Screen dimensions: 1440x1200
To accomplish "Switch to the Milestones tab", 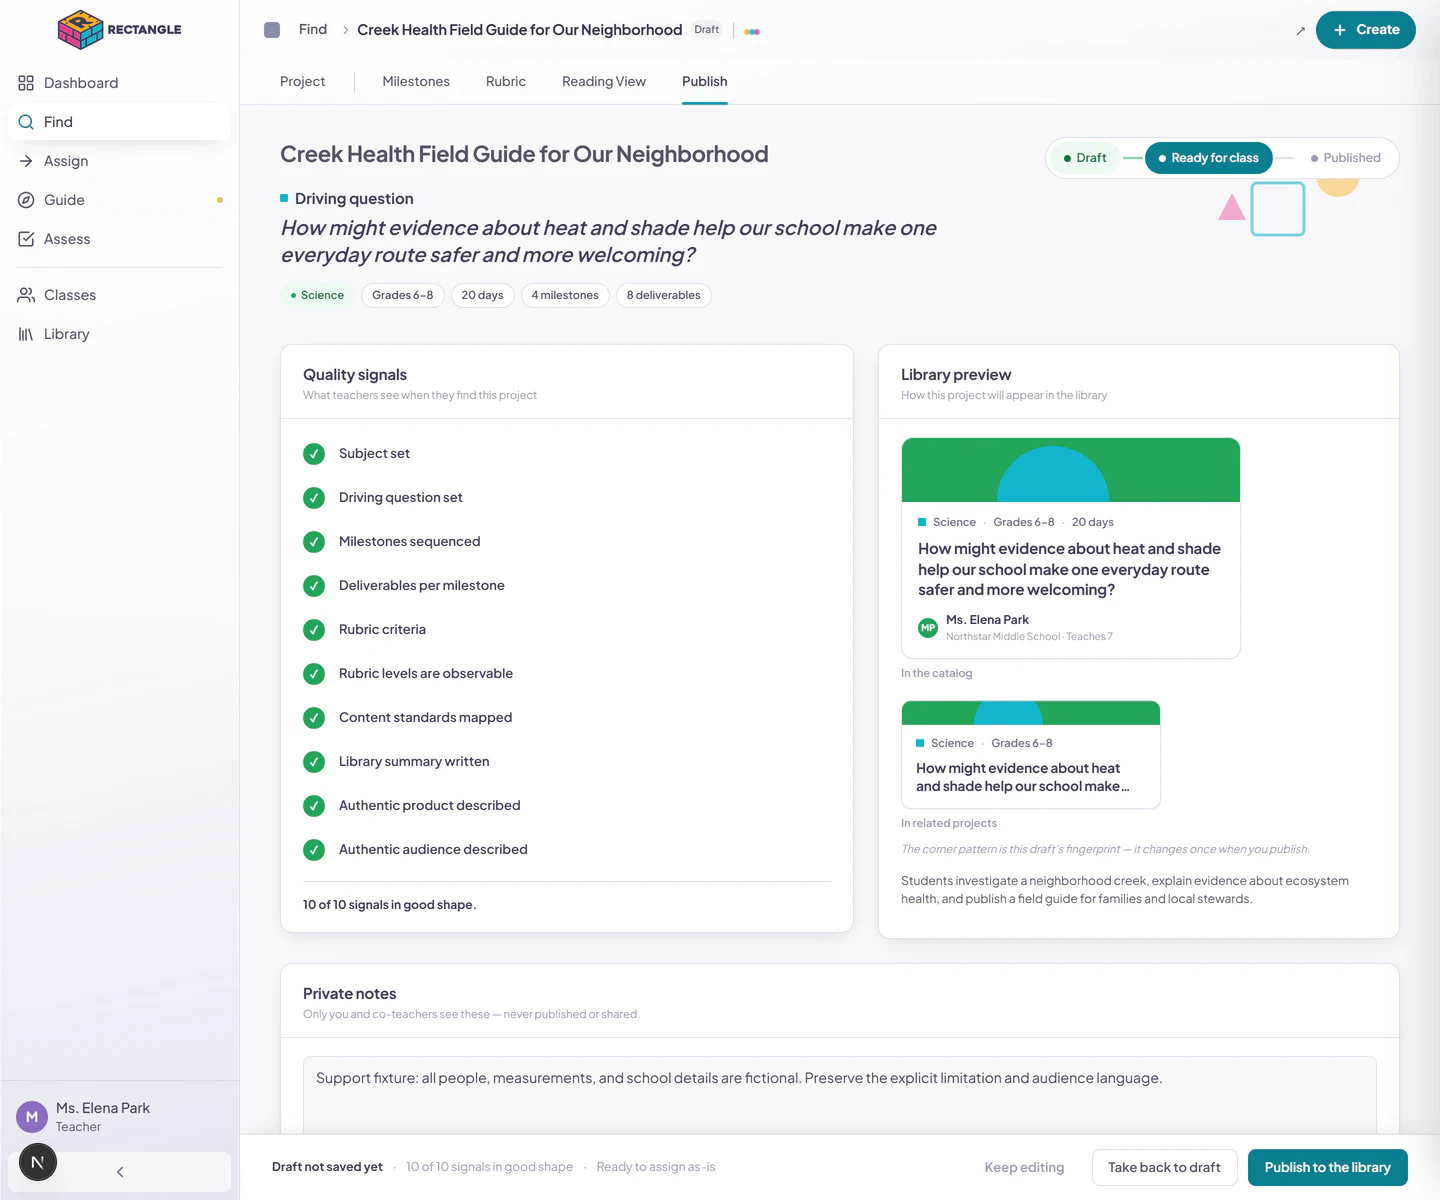I will (x=416, y=82).
